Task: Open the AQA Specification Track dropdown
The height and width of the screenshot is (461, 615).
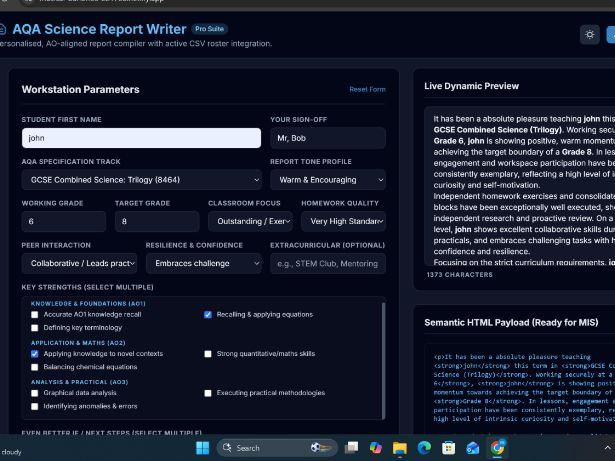Action: (x=142, y=180)
